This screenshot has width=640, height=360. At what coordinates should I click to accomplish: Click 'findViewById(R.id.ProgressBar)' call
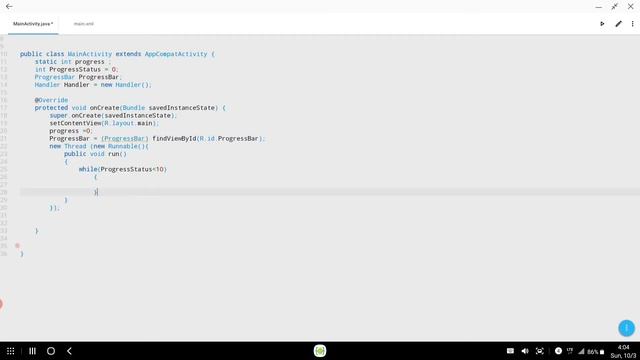click(208, 139)
